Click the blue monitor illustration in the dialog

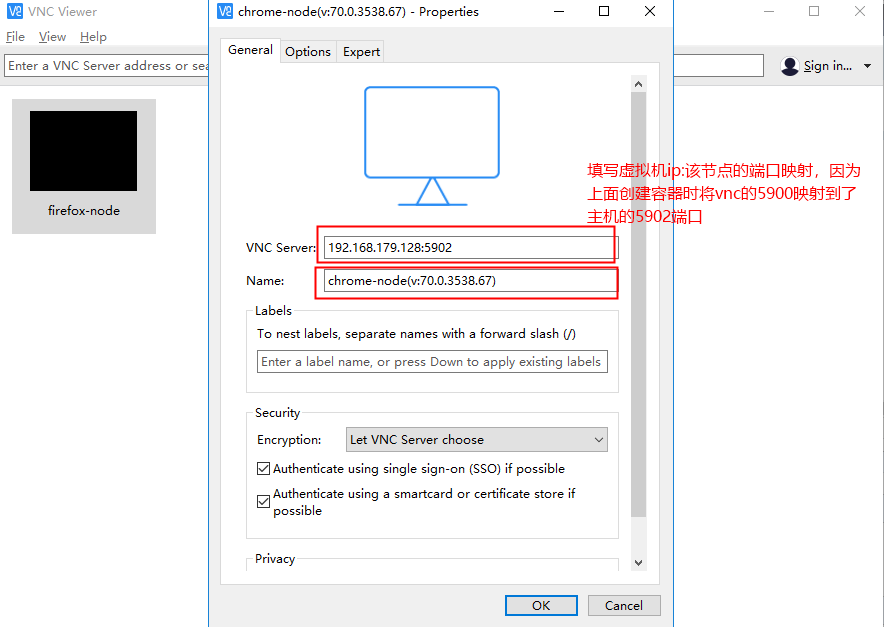[x=432, y=146]
